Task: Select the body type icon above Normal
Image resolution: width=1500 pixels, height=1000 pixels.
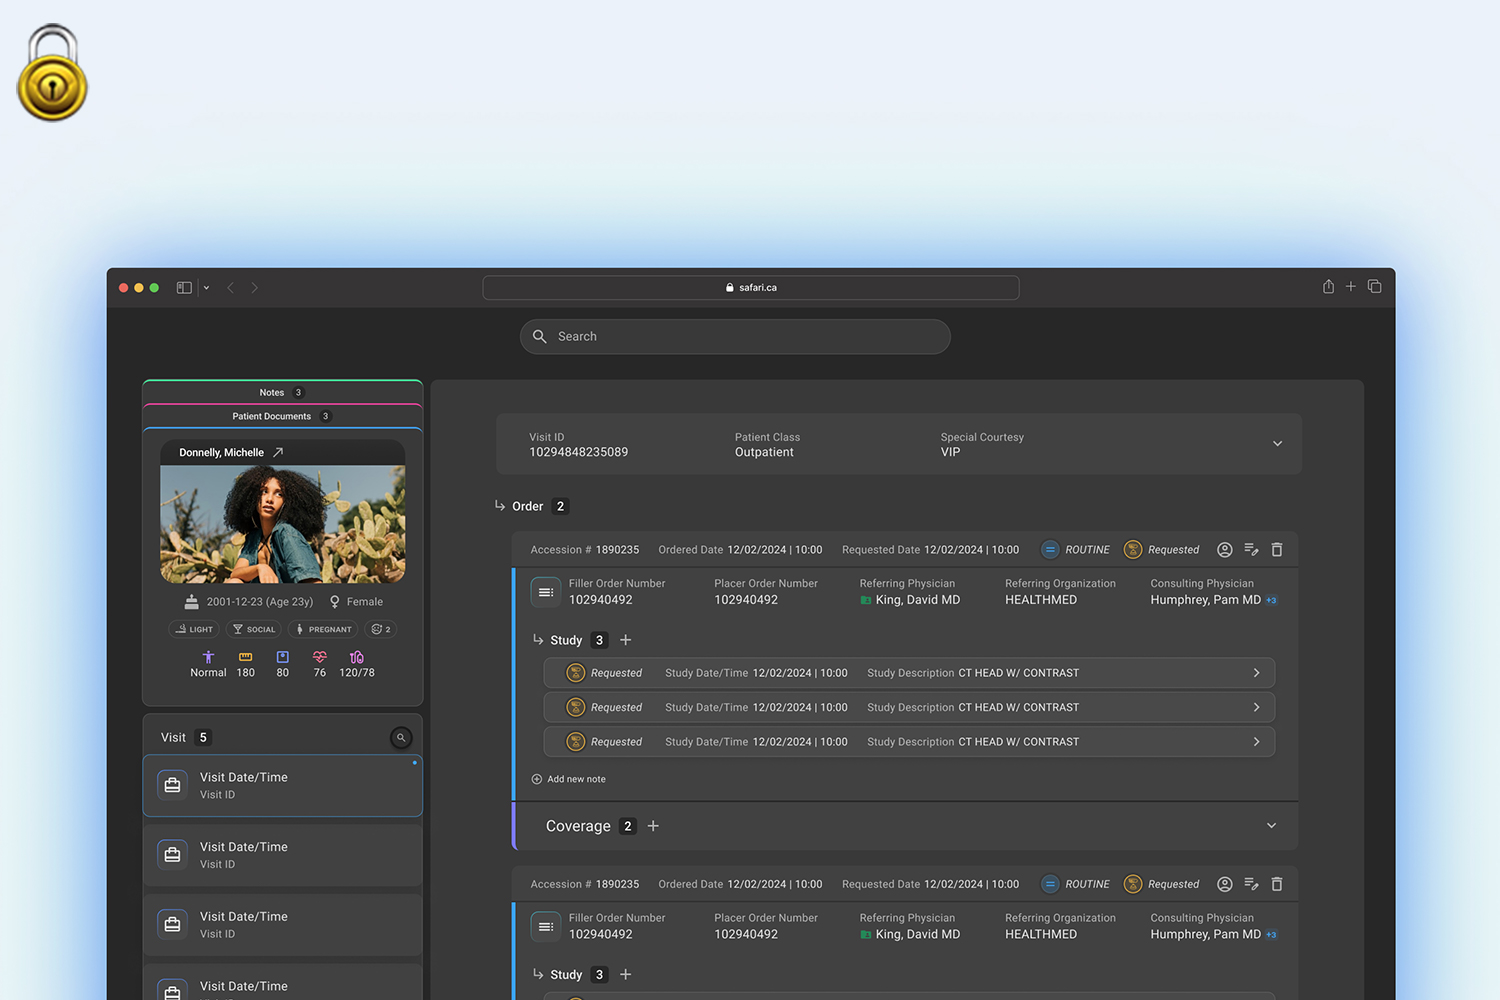Action: click(208, 657)
